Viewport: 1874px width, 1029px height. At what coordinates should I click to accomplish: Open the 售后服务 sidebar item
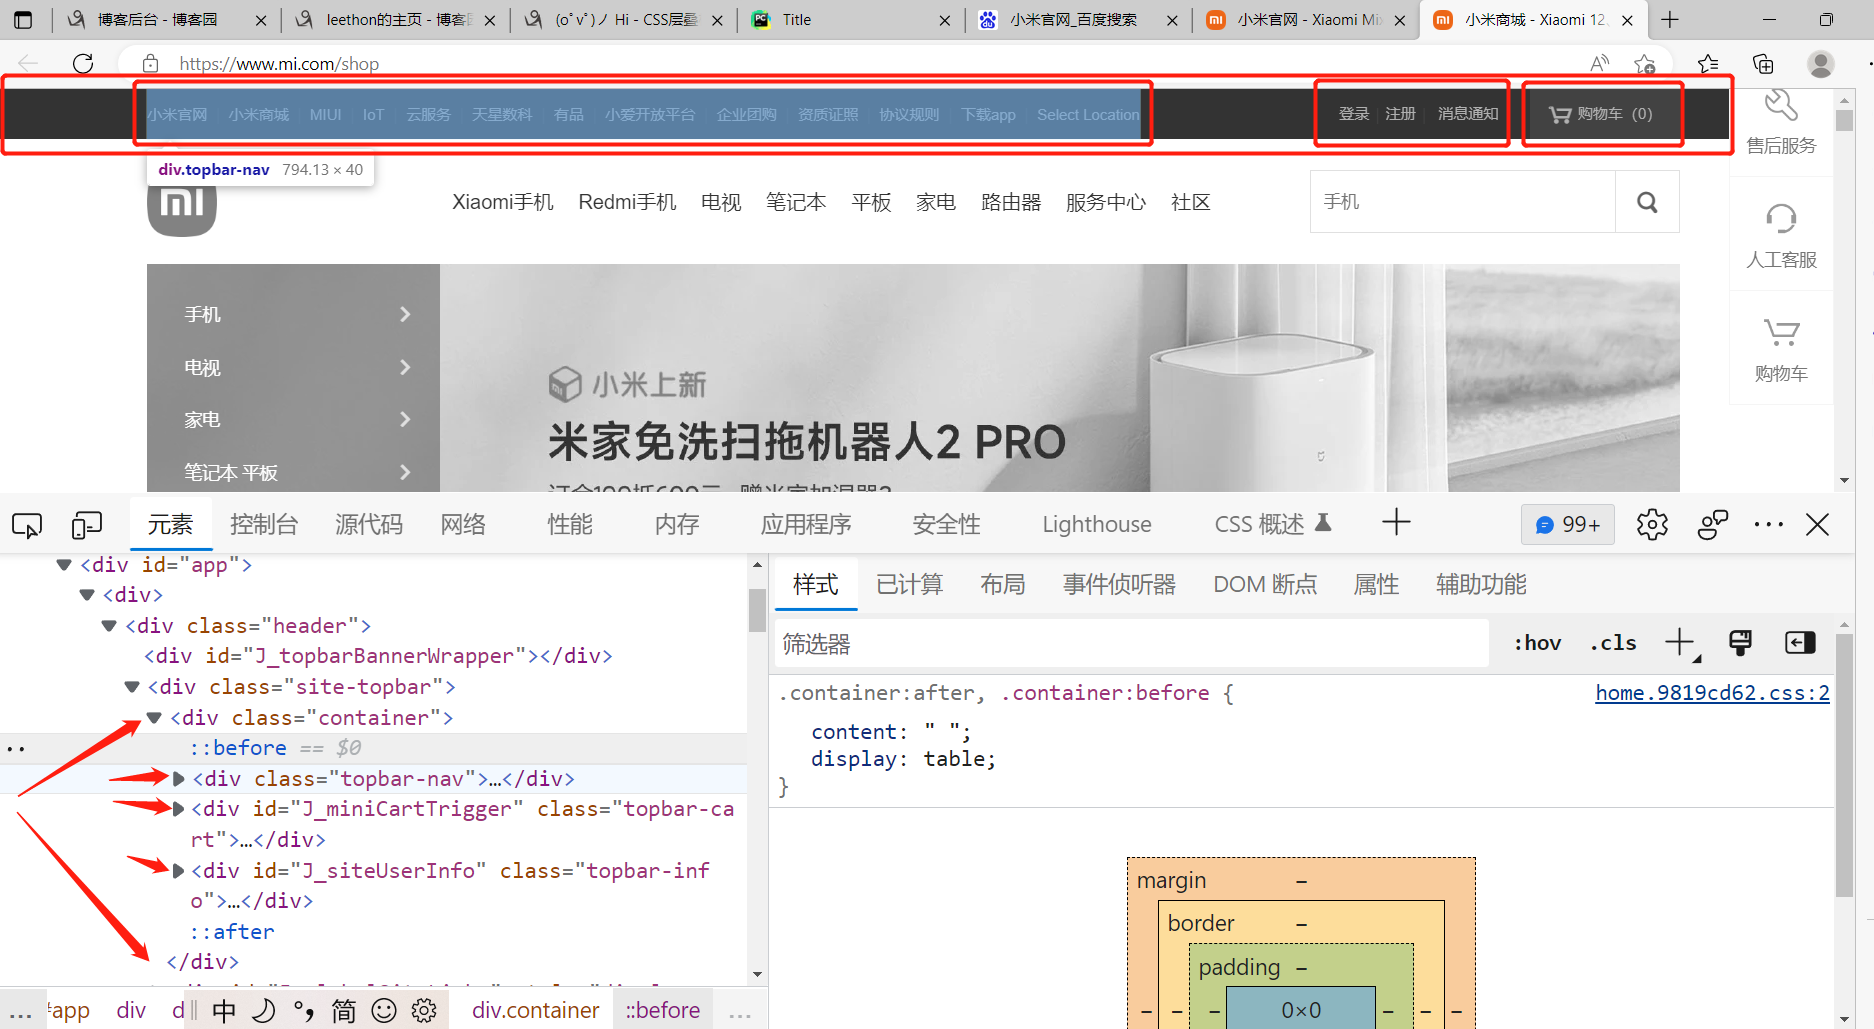click(1781, 123)
